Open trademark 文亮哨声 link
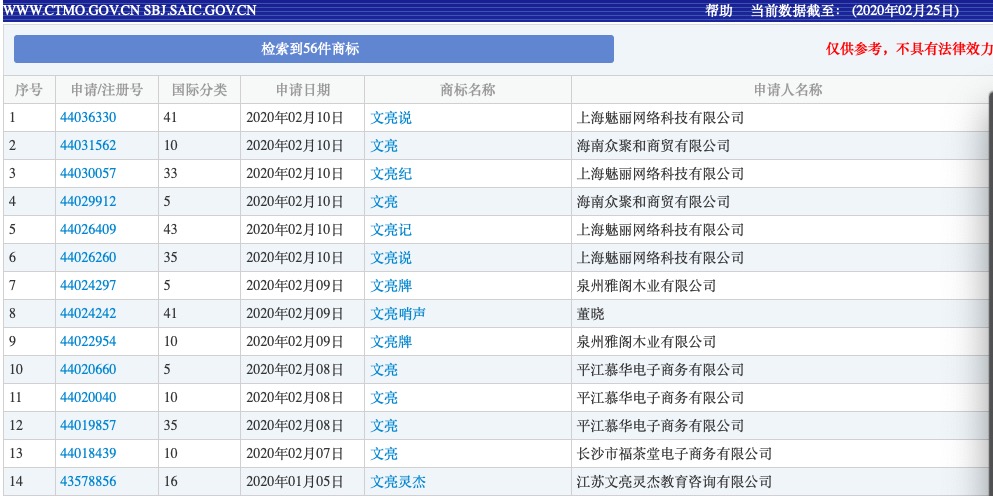Viewport: 993px width, 496px height. [x=398, y=314]
